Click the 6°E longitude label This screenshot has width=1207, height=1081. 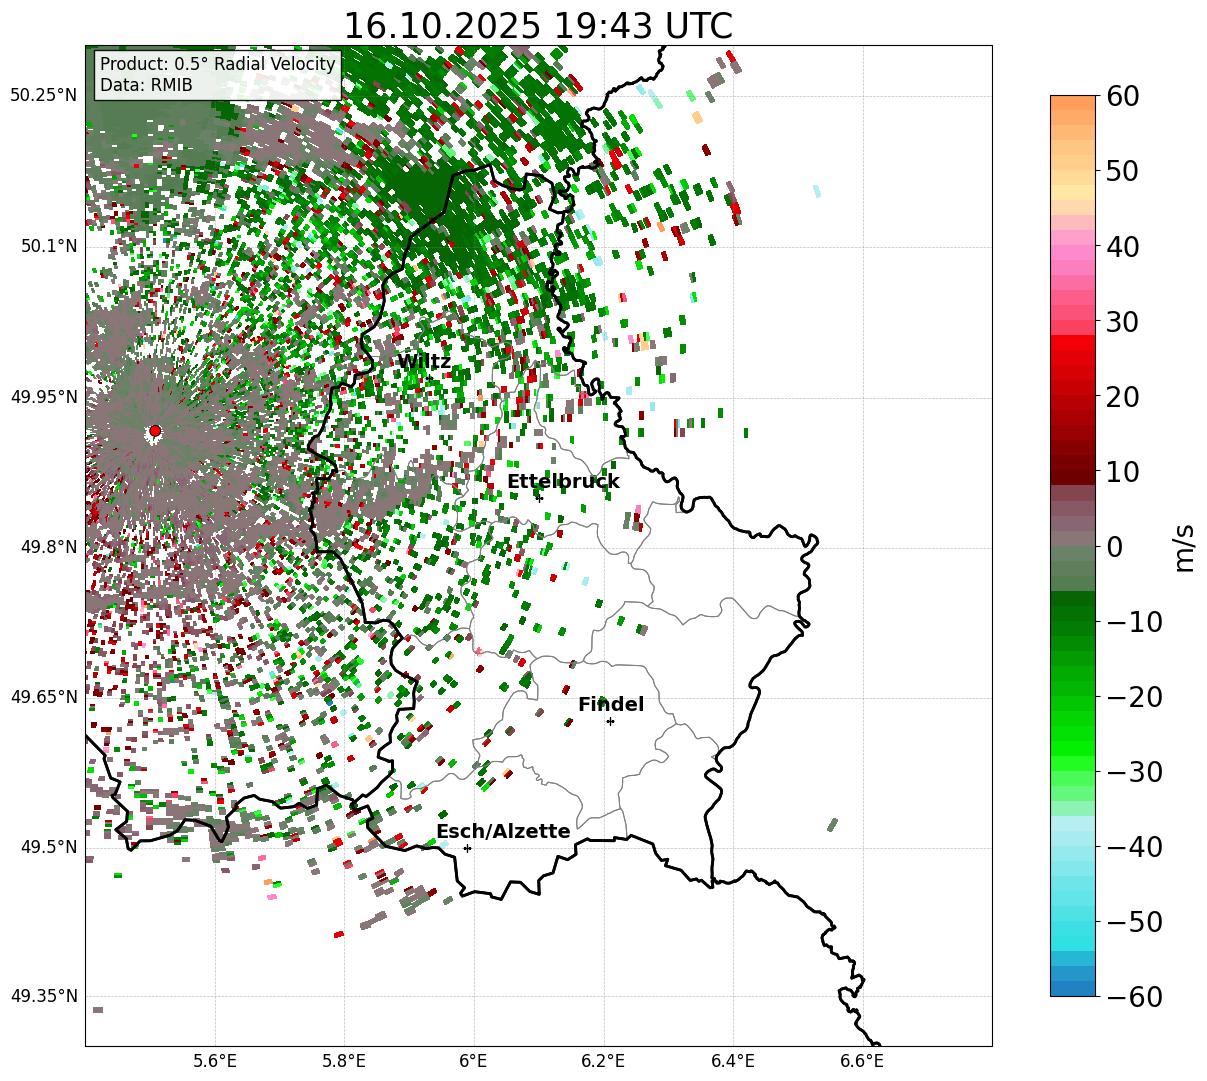(x=474, y=1061)
